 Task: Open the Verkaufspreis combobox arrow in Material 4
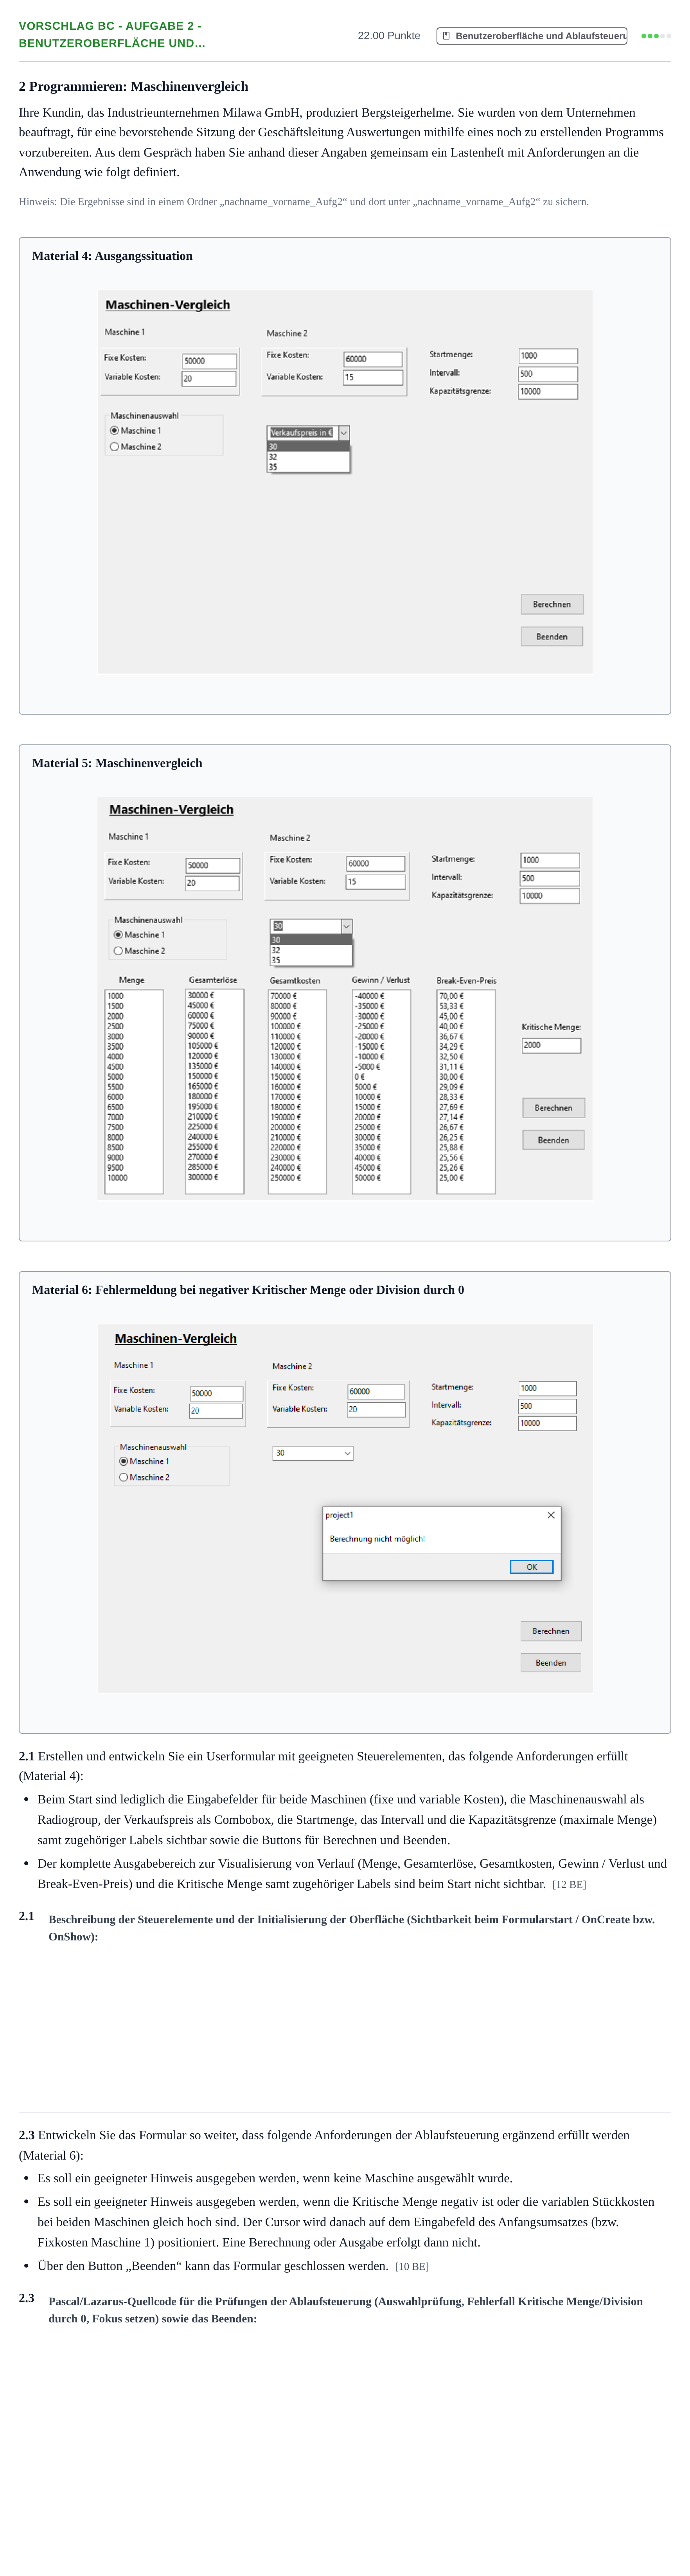pos(343,433)
